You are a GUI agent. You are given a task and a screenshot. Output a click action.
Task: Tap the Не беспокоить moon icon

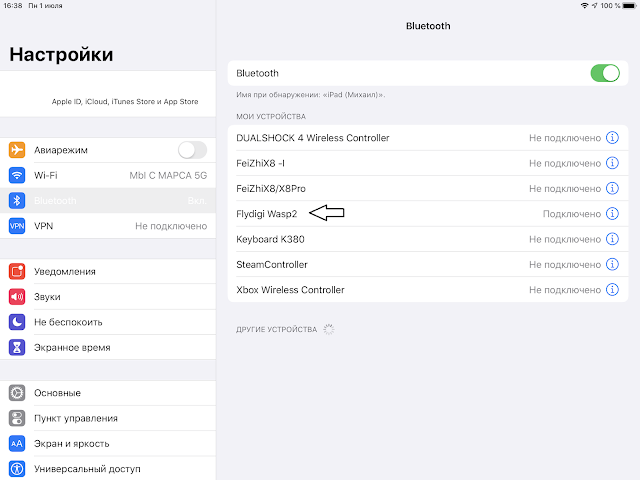17,322
